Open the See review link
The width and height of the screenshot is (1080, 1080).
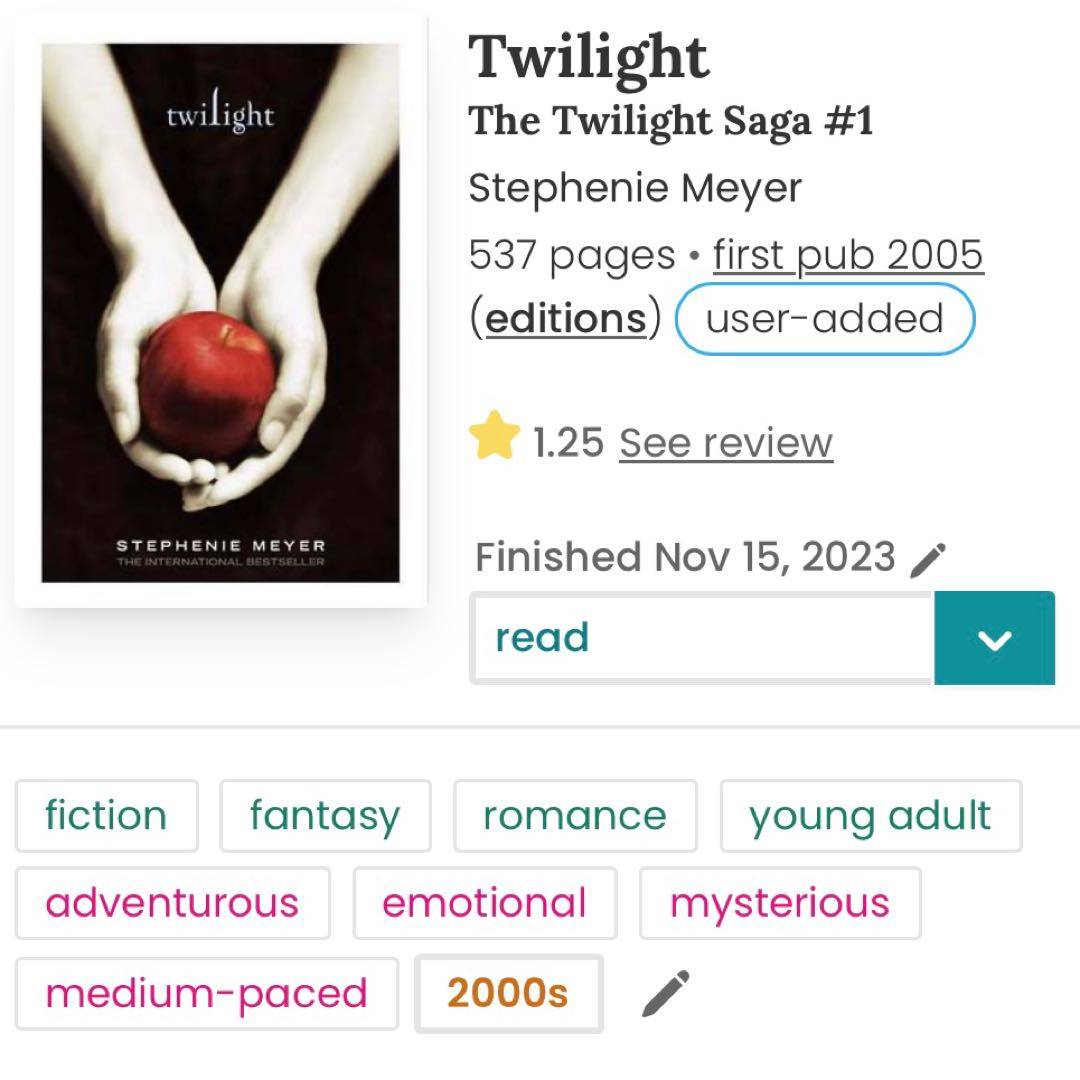725,442
